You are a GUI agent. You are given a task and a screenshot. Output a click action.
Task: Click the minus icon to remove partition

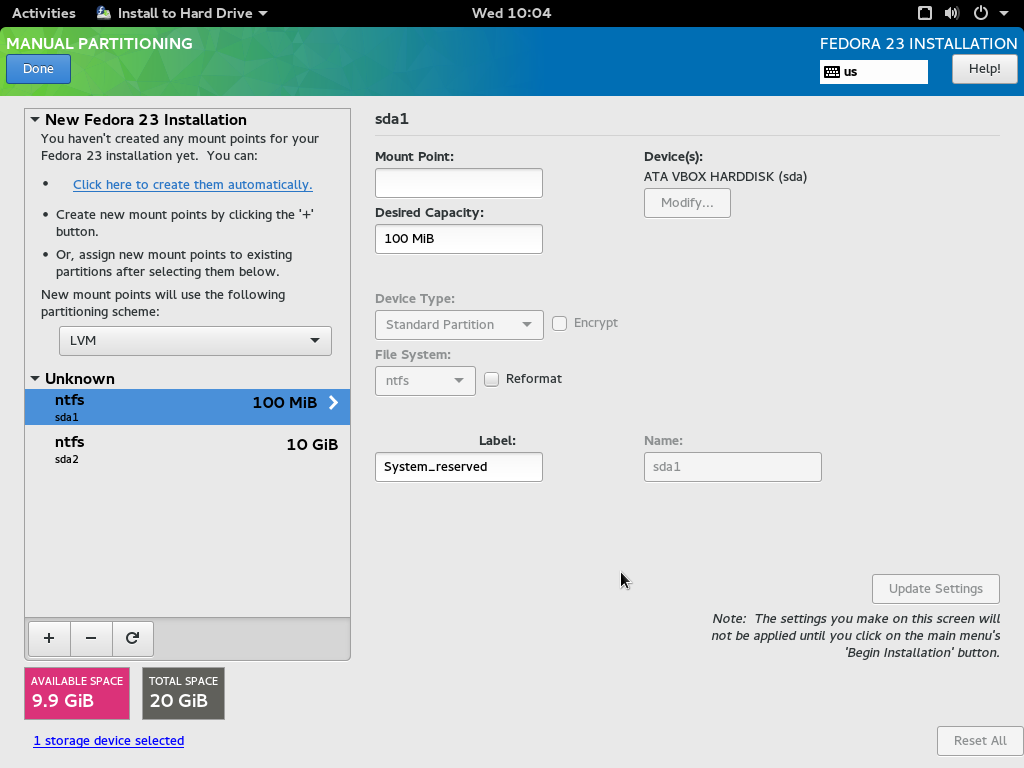click(x=91, y=638)
